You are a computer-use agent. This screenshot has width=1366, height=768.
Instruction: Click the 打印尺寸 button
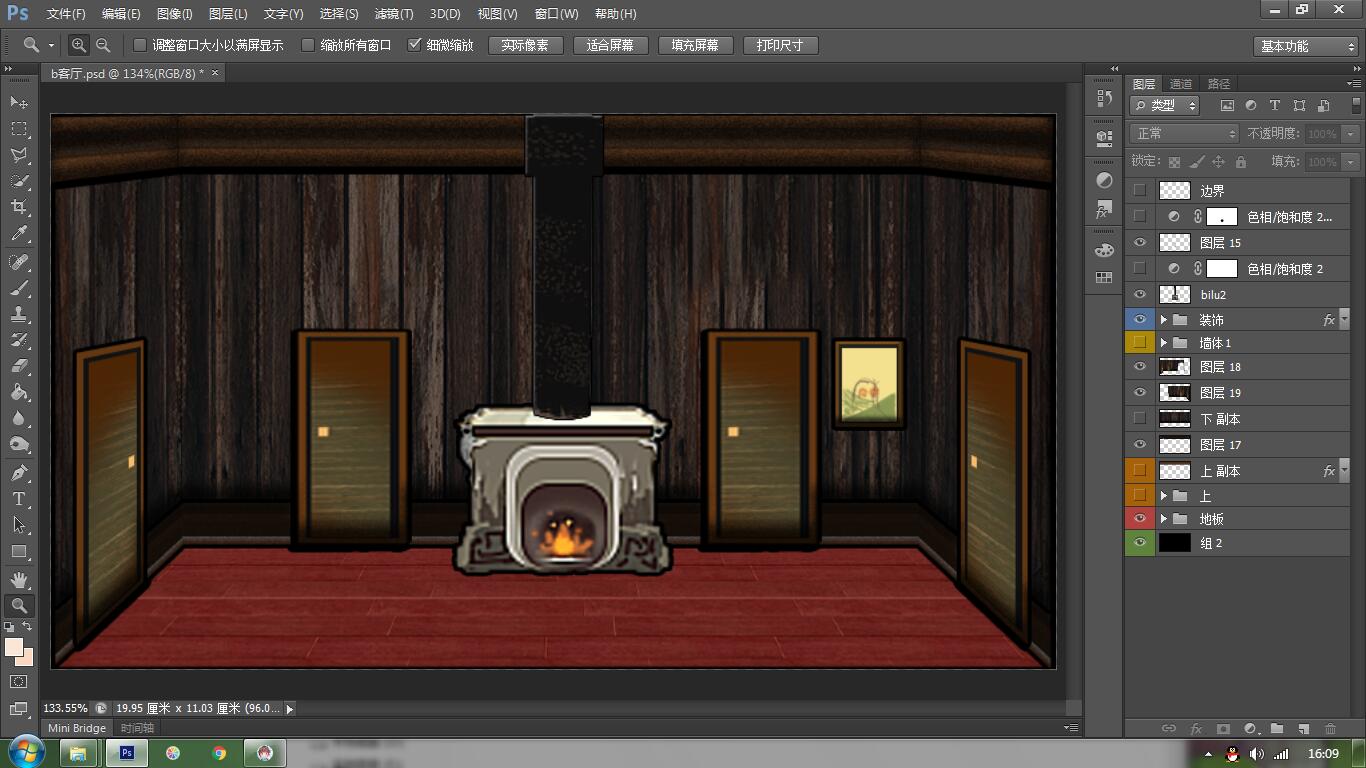(780, 45)
